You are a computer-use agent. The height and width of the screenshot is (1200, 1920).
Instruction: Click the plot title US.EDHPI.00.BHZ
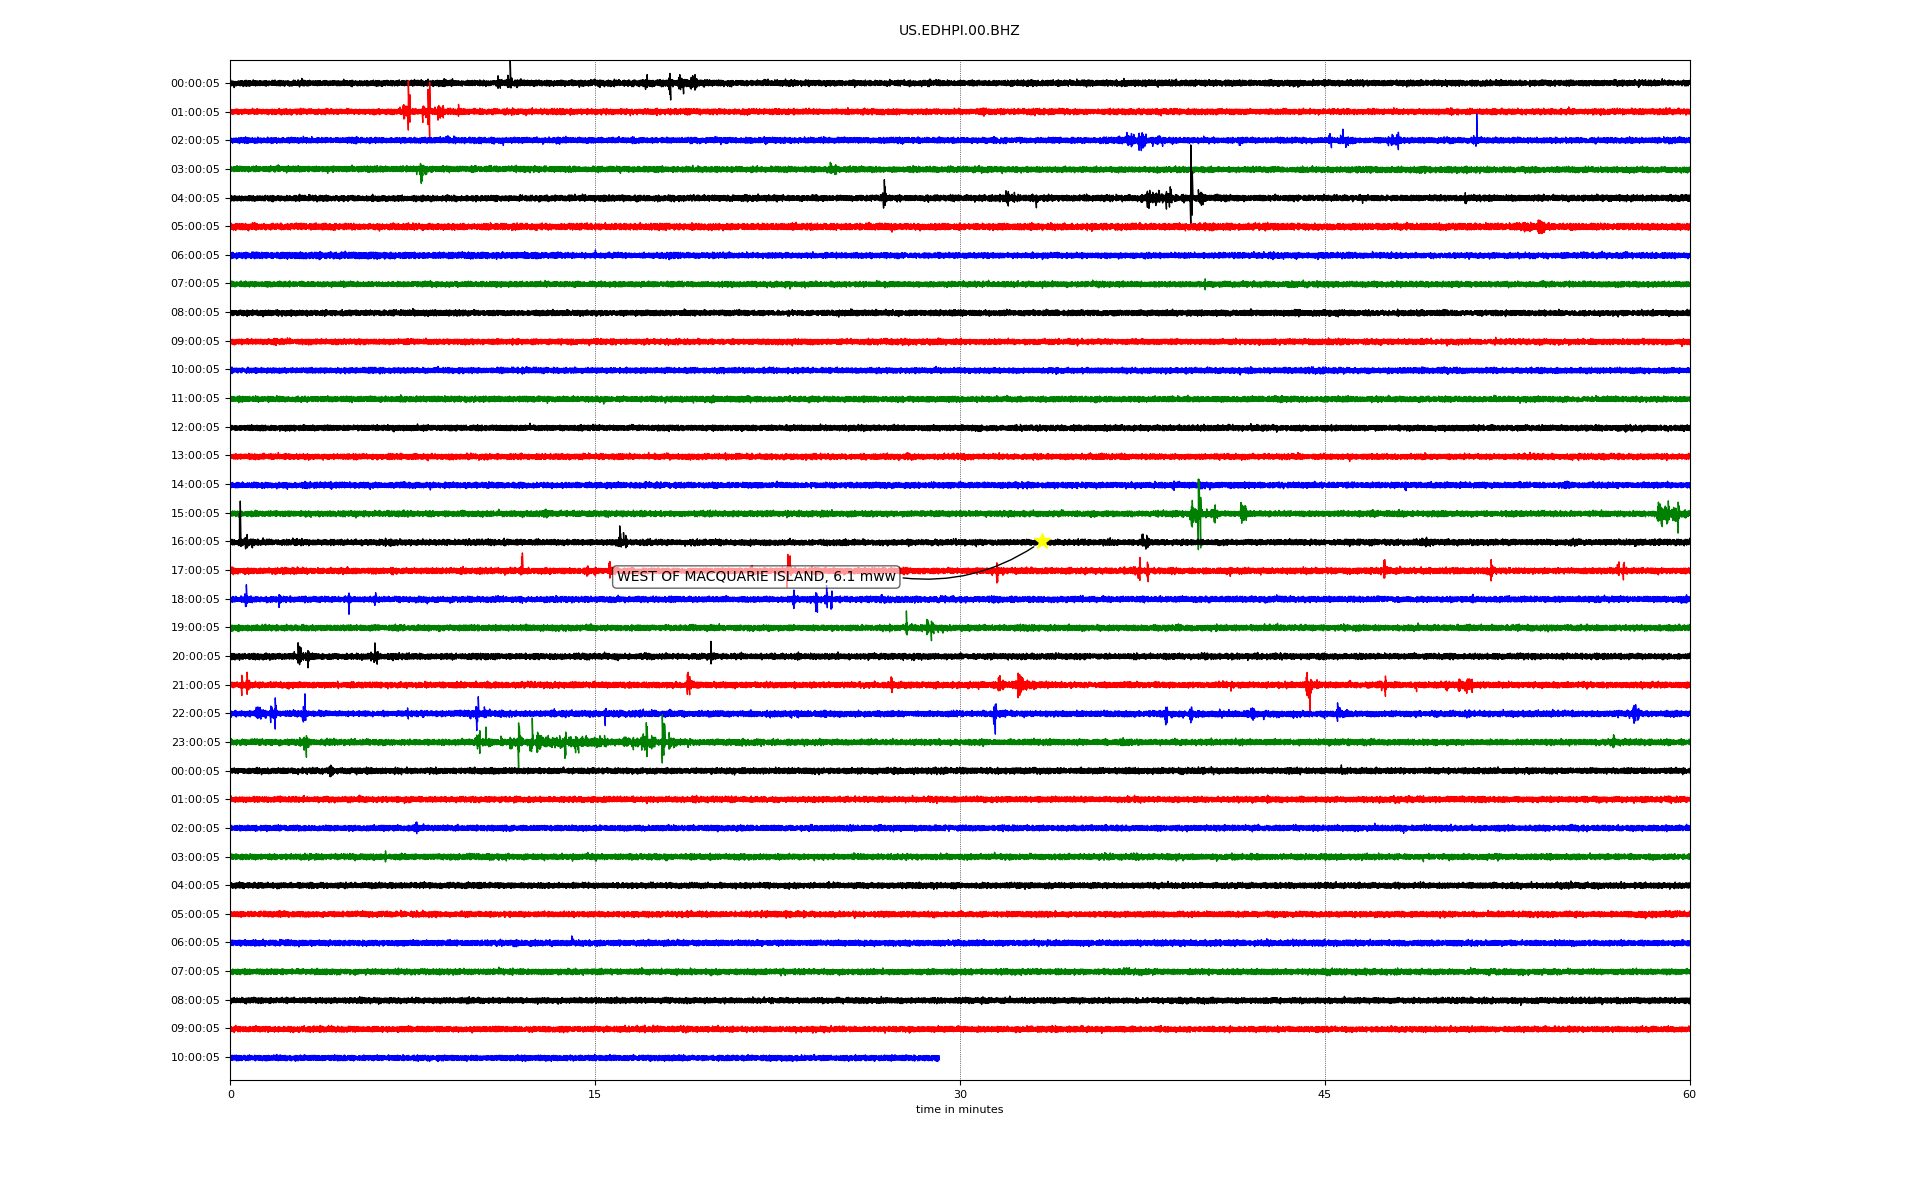point(959,31)
